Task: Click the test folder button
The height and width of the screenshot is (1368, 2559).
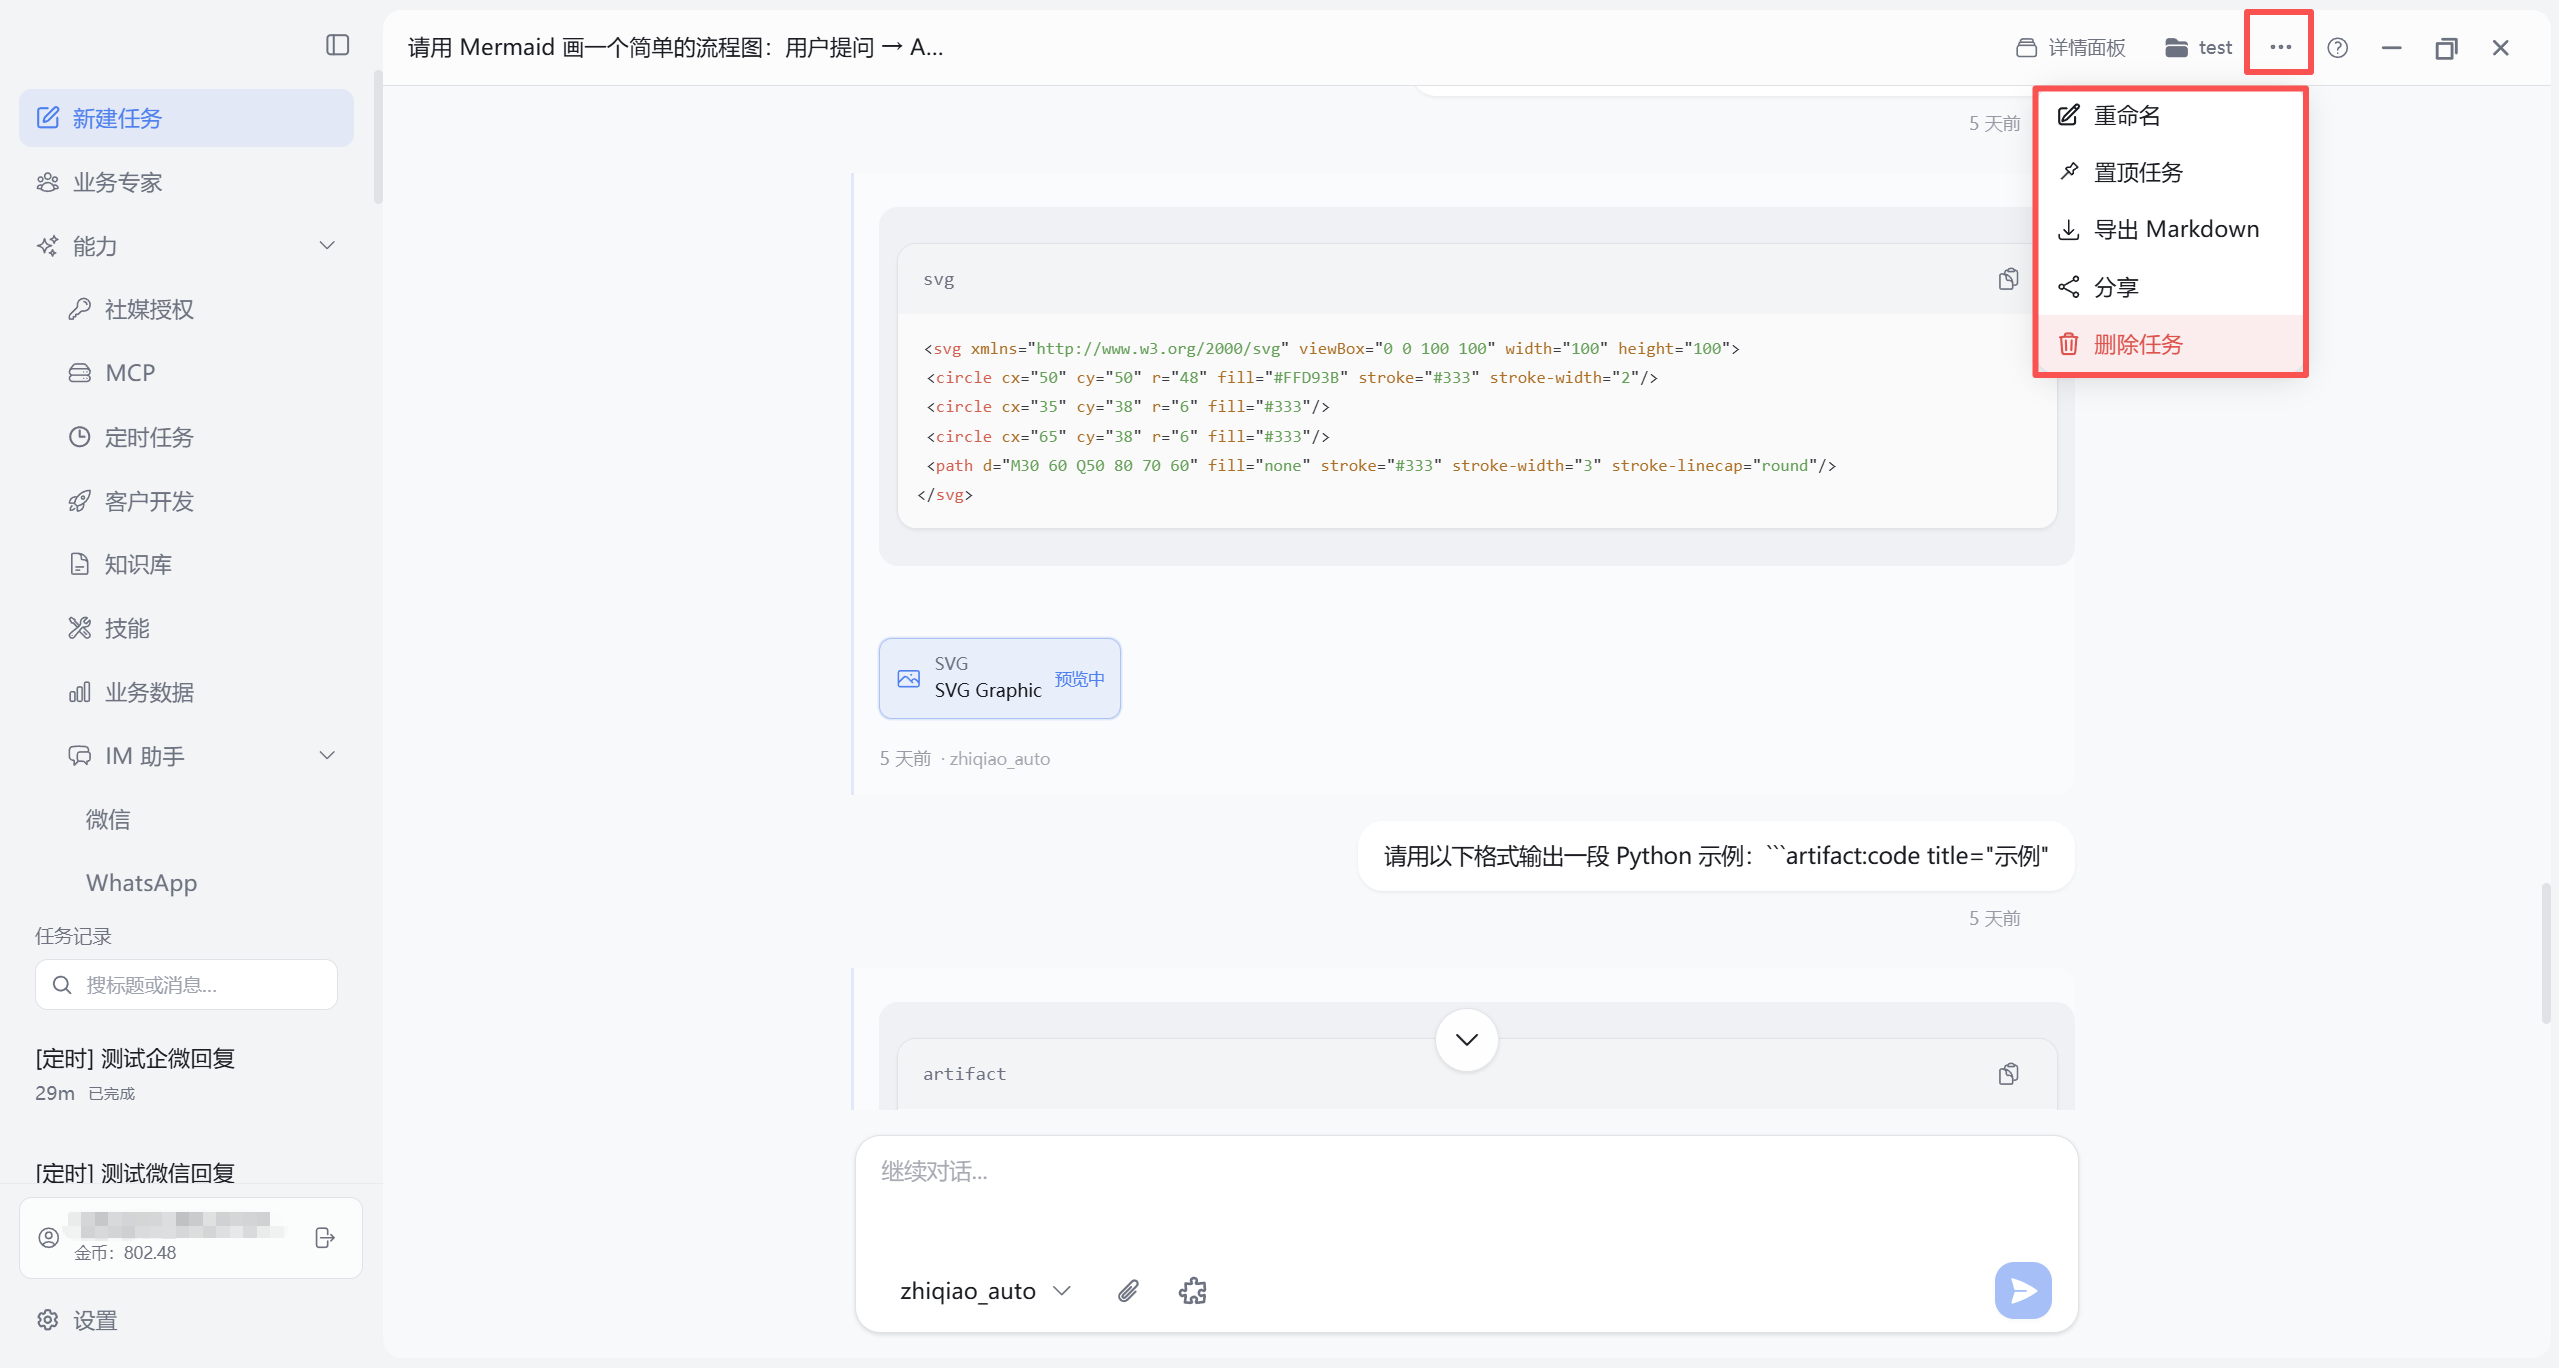Action: coord(2199,47)
